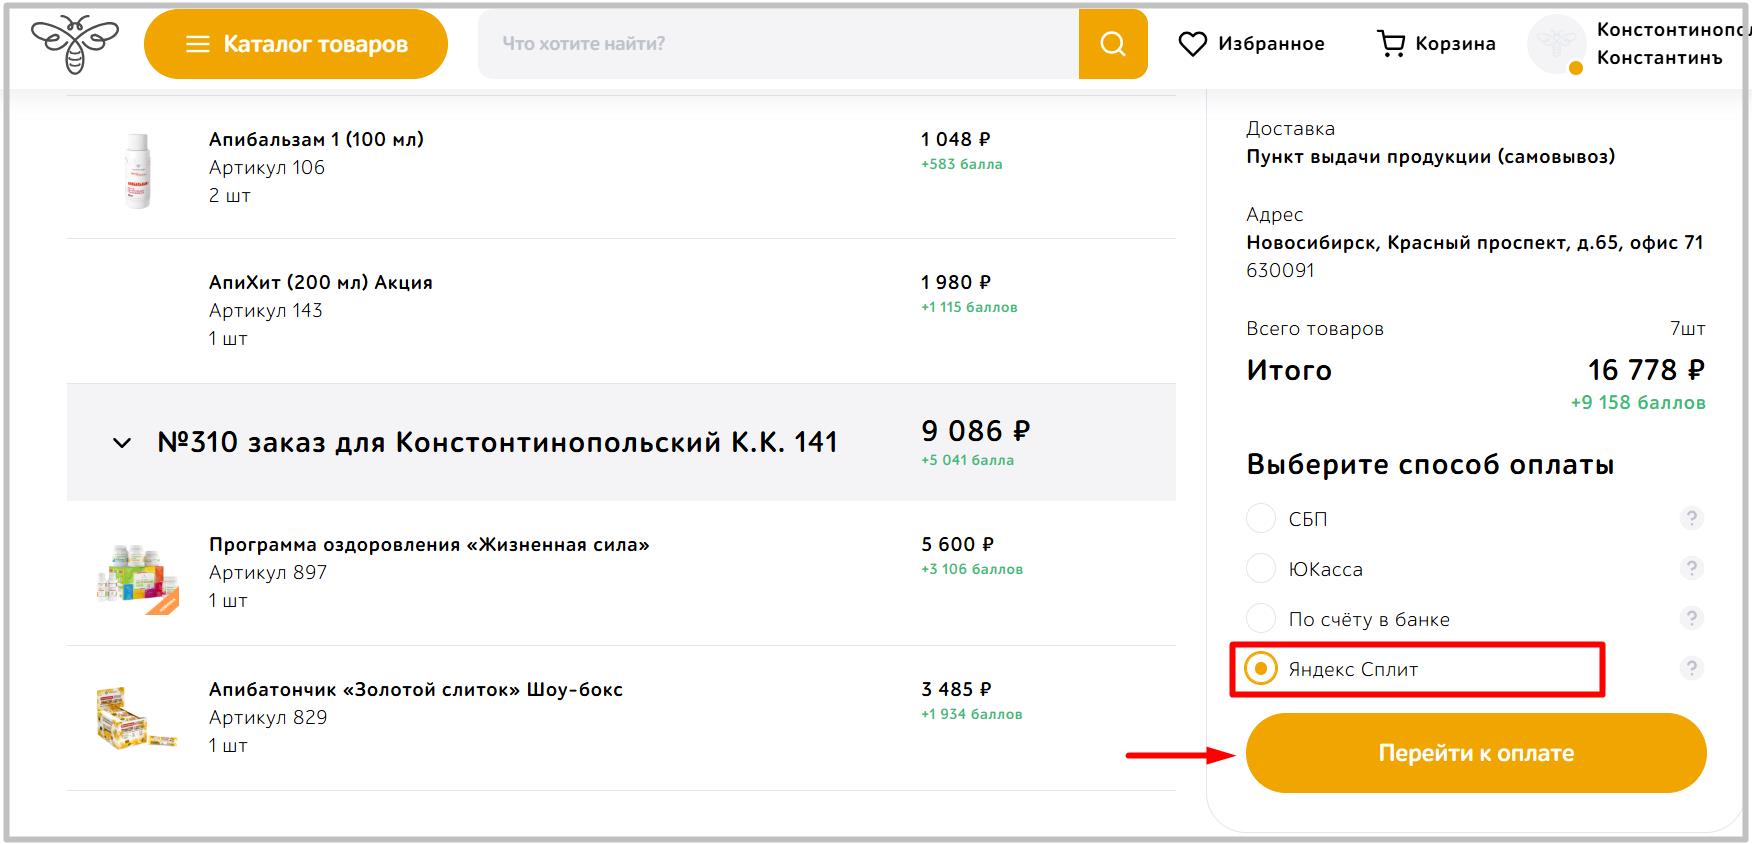
Task: Click the Апибатончик Золотой слиток product thumbnail
Action: click(136, 717)
